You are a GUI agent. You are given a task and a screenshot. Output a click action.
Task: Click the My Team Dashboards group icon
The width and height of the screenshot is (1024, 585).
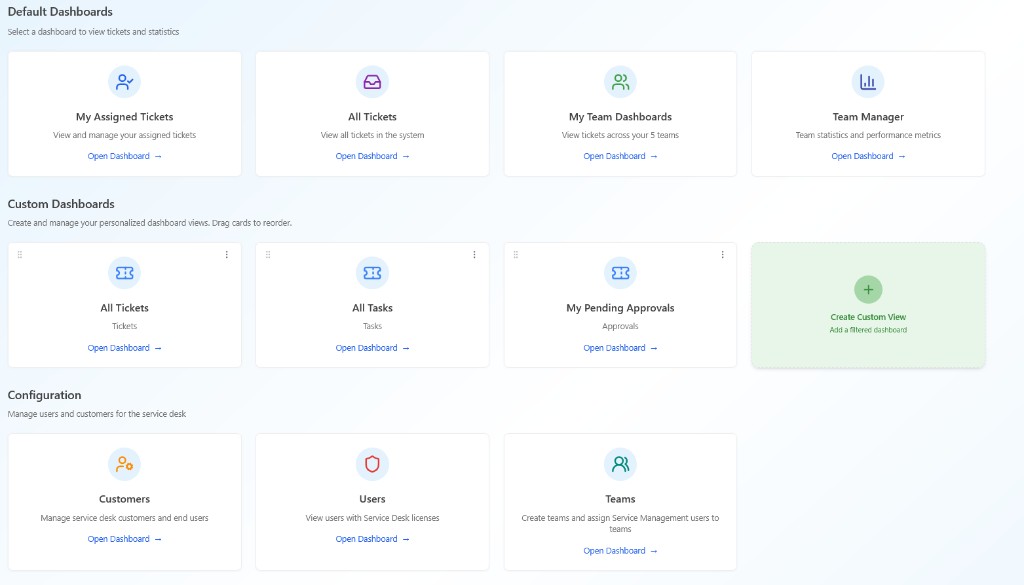[x=620, y=81]
